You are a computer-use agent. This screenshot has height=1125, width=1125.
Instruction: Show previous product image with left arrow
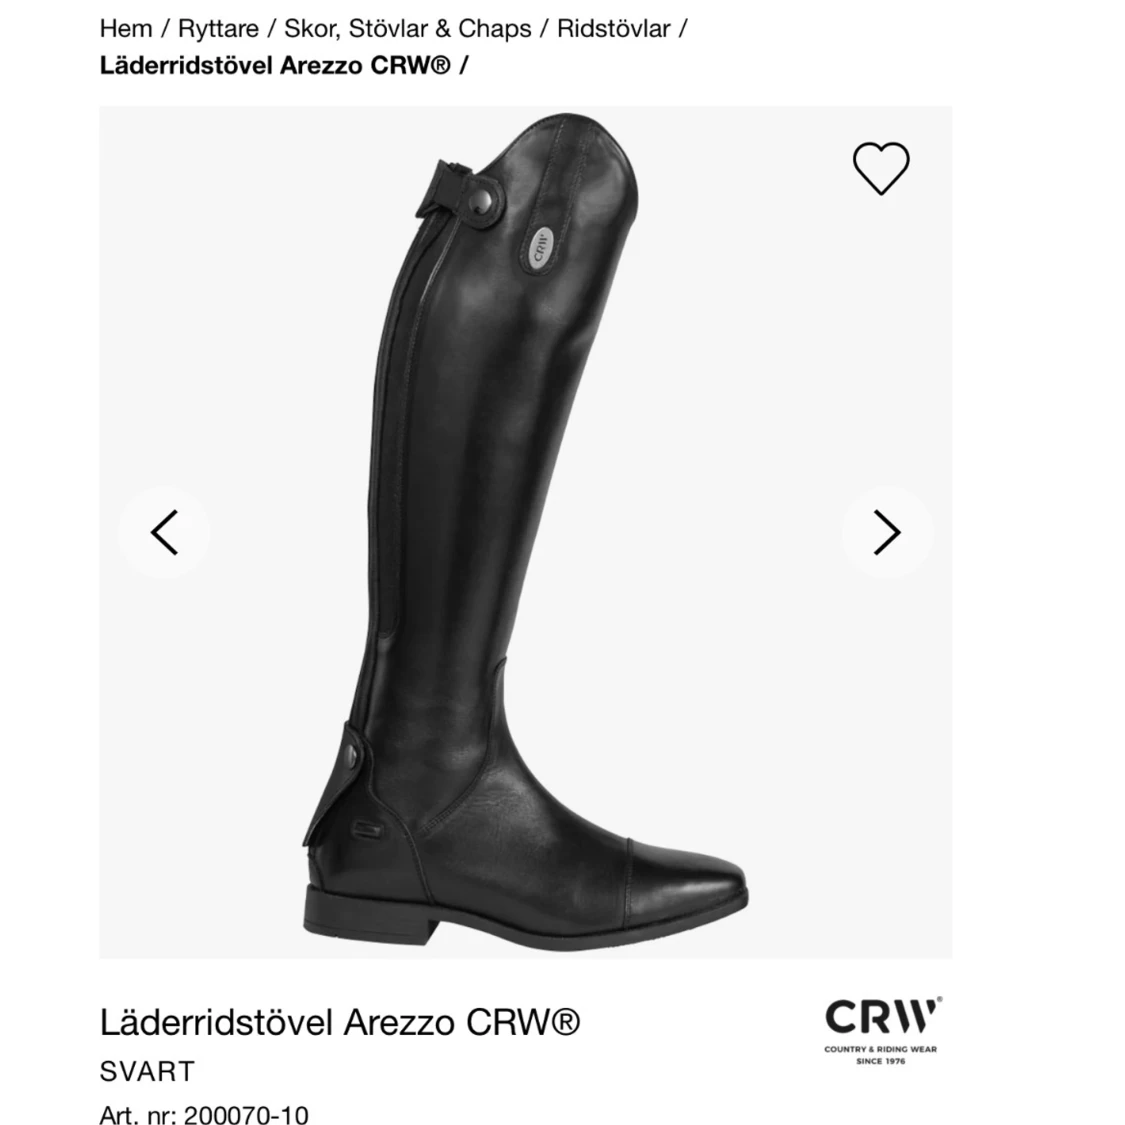point(164,532)
